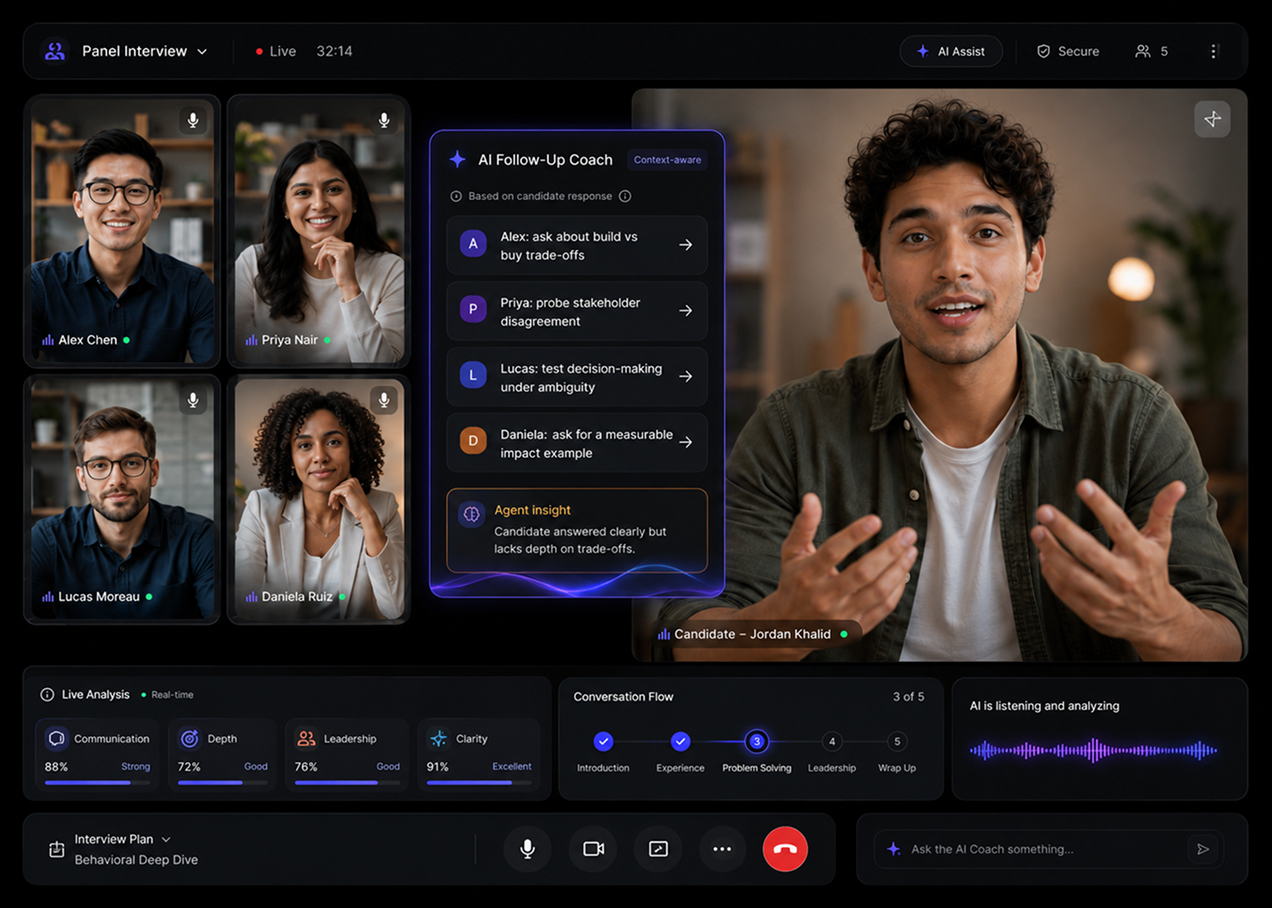
Task: Click the Leadership 76% value
Action: (306, 767)
